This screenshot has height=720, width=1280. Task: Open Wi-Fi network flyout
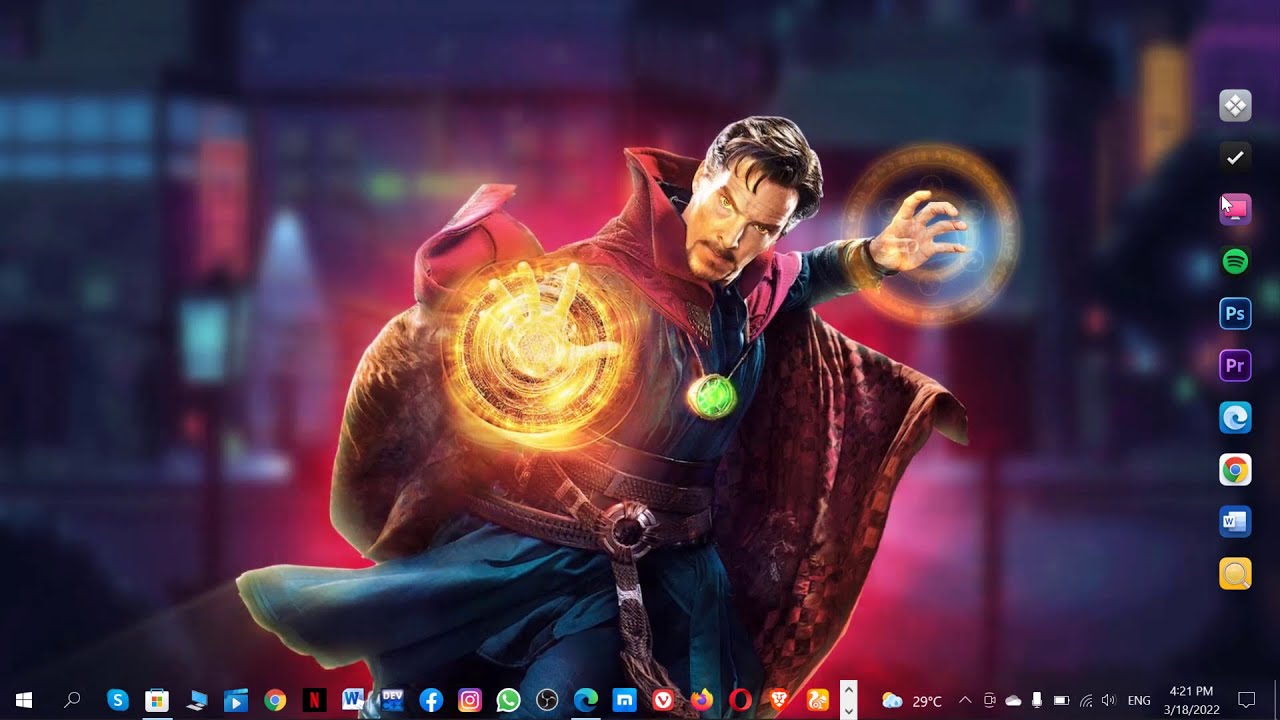[x=1086, y=700]
